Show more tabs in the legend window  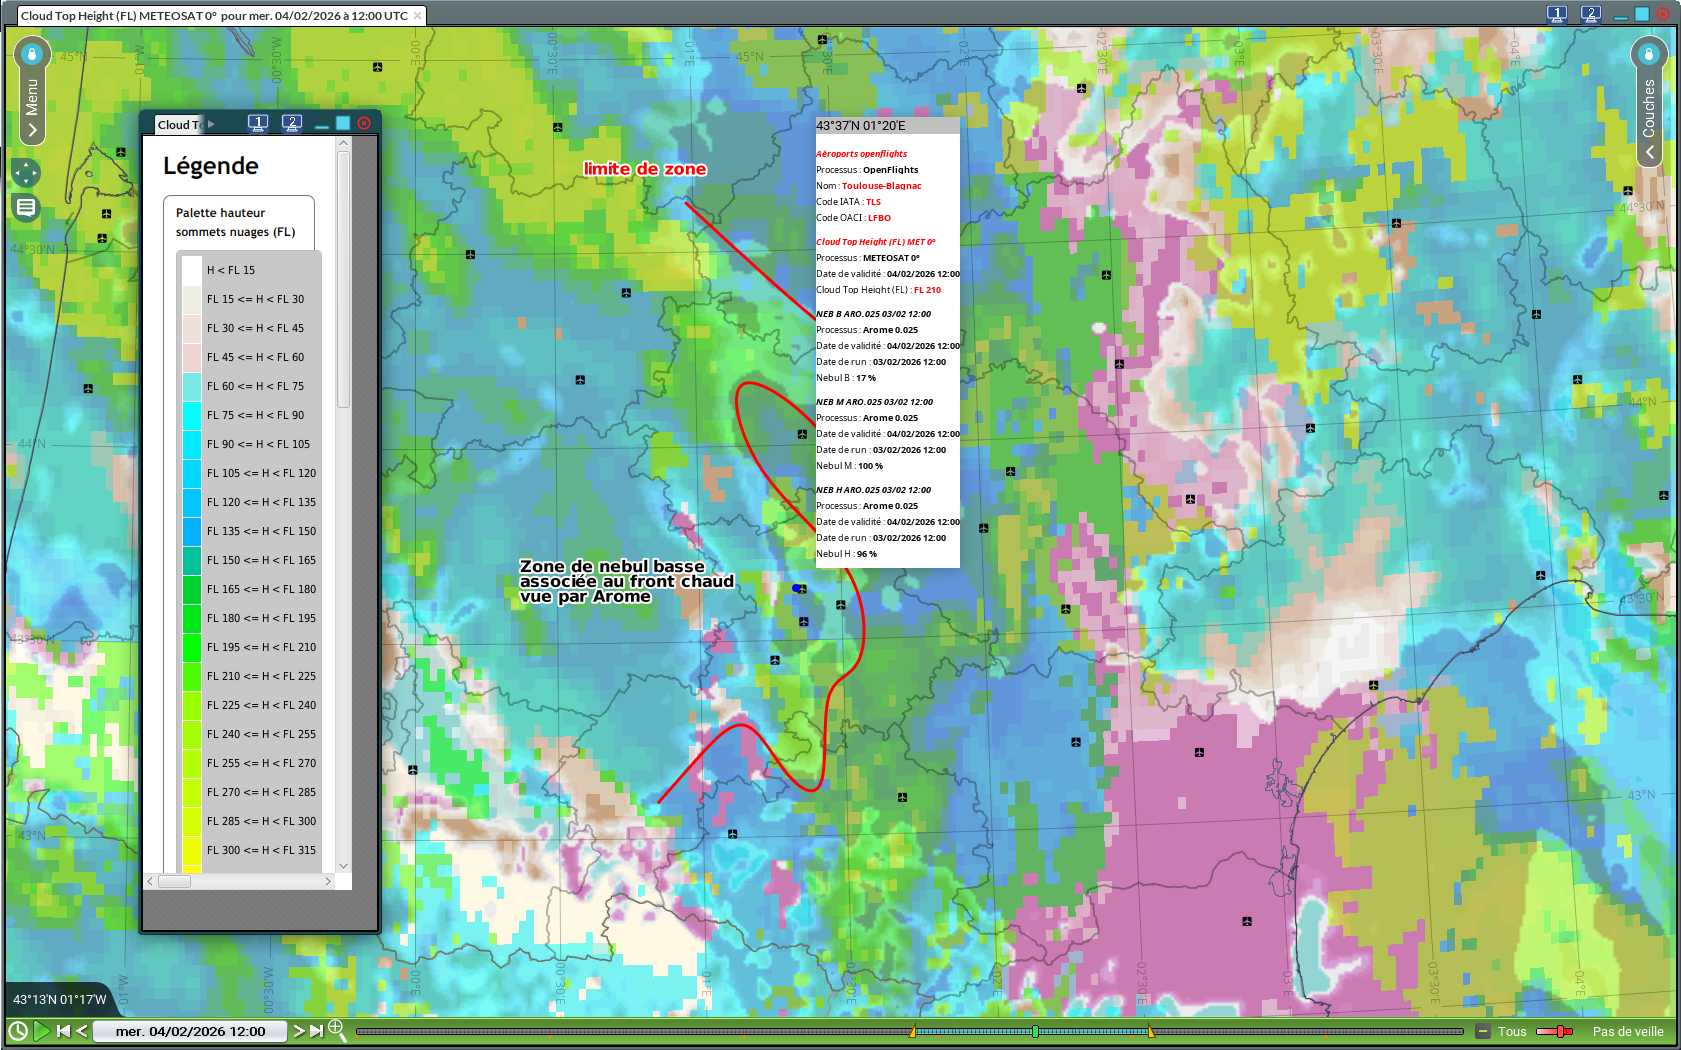coord(211,124)
